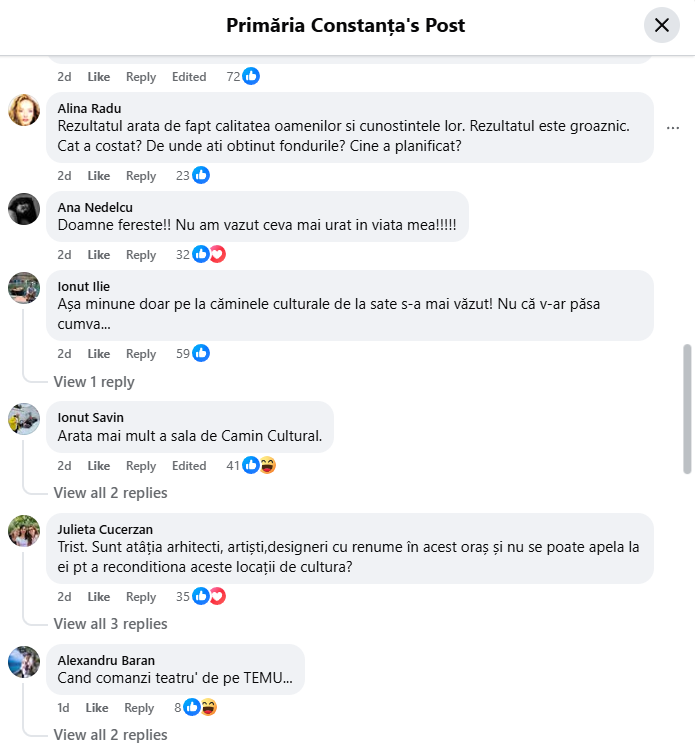Open reactions on Julieta Cucerzan's comment

click(209, 596)
